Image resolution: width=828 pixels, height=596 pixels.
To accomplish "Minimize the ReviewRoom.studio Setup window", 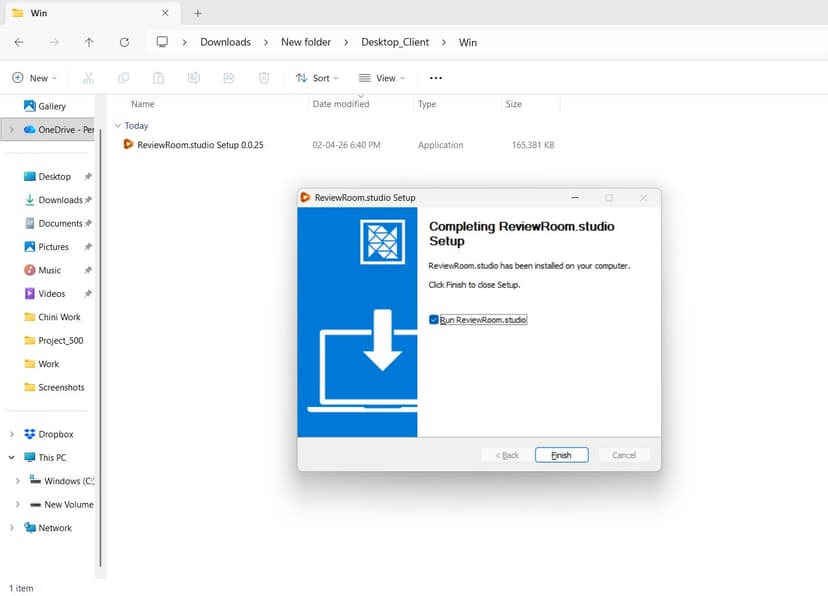I will [x=575, y=197].
